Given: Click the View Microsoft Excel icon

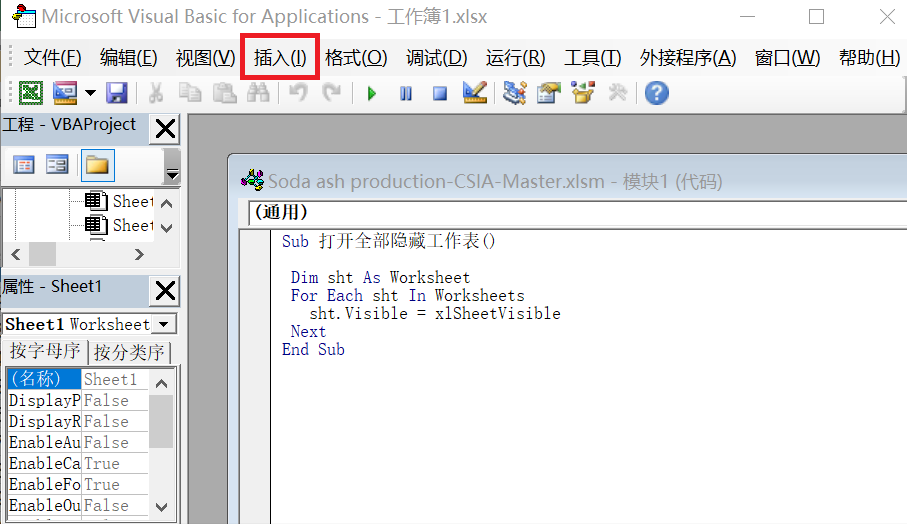Looking at the screenshot, I should tap(31, 93).
